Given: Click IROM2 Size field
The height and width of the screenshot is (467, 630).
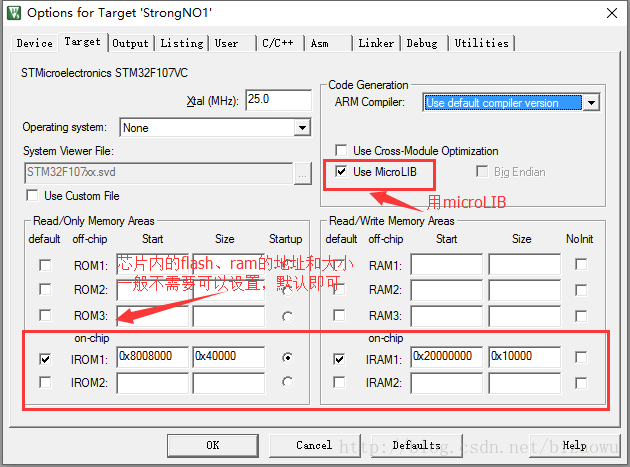Looking at the screenshot, I should (x=229, y=383).
